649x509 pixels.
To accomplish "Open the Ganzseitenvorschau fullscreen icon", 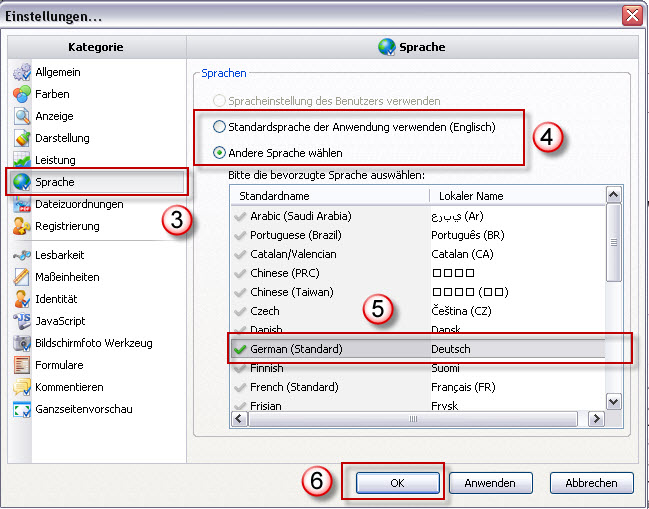I will pos(22,409).
